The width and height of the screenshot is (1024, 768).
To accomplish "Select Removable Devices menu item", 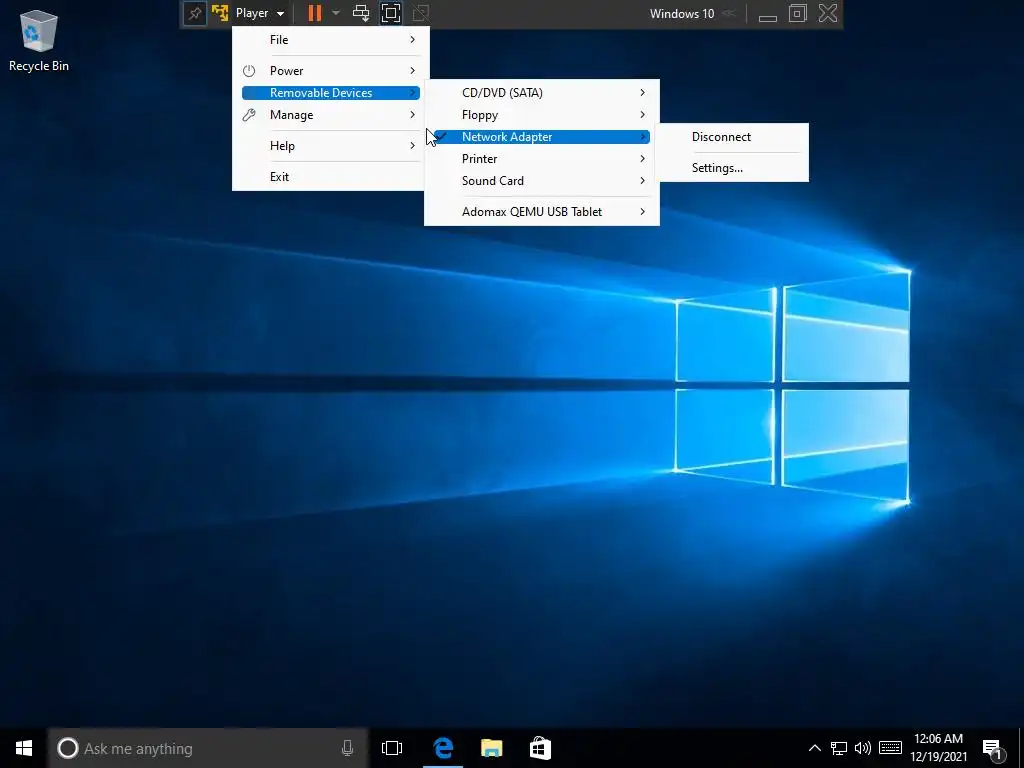I will (330, 93).
